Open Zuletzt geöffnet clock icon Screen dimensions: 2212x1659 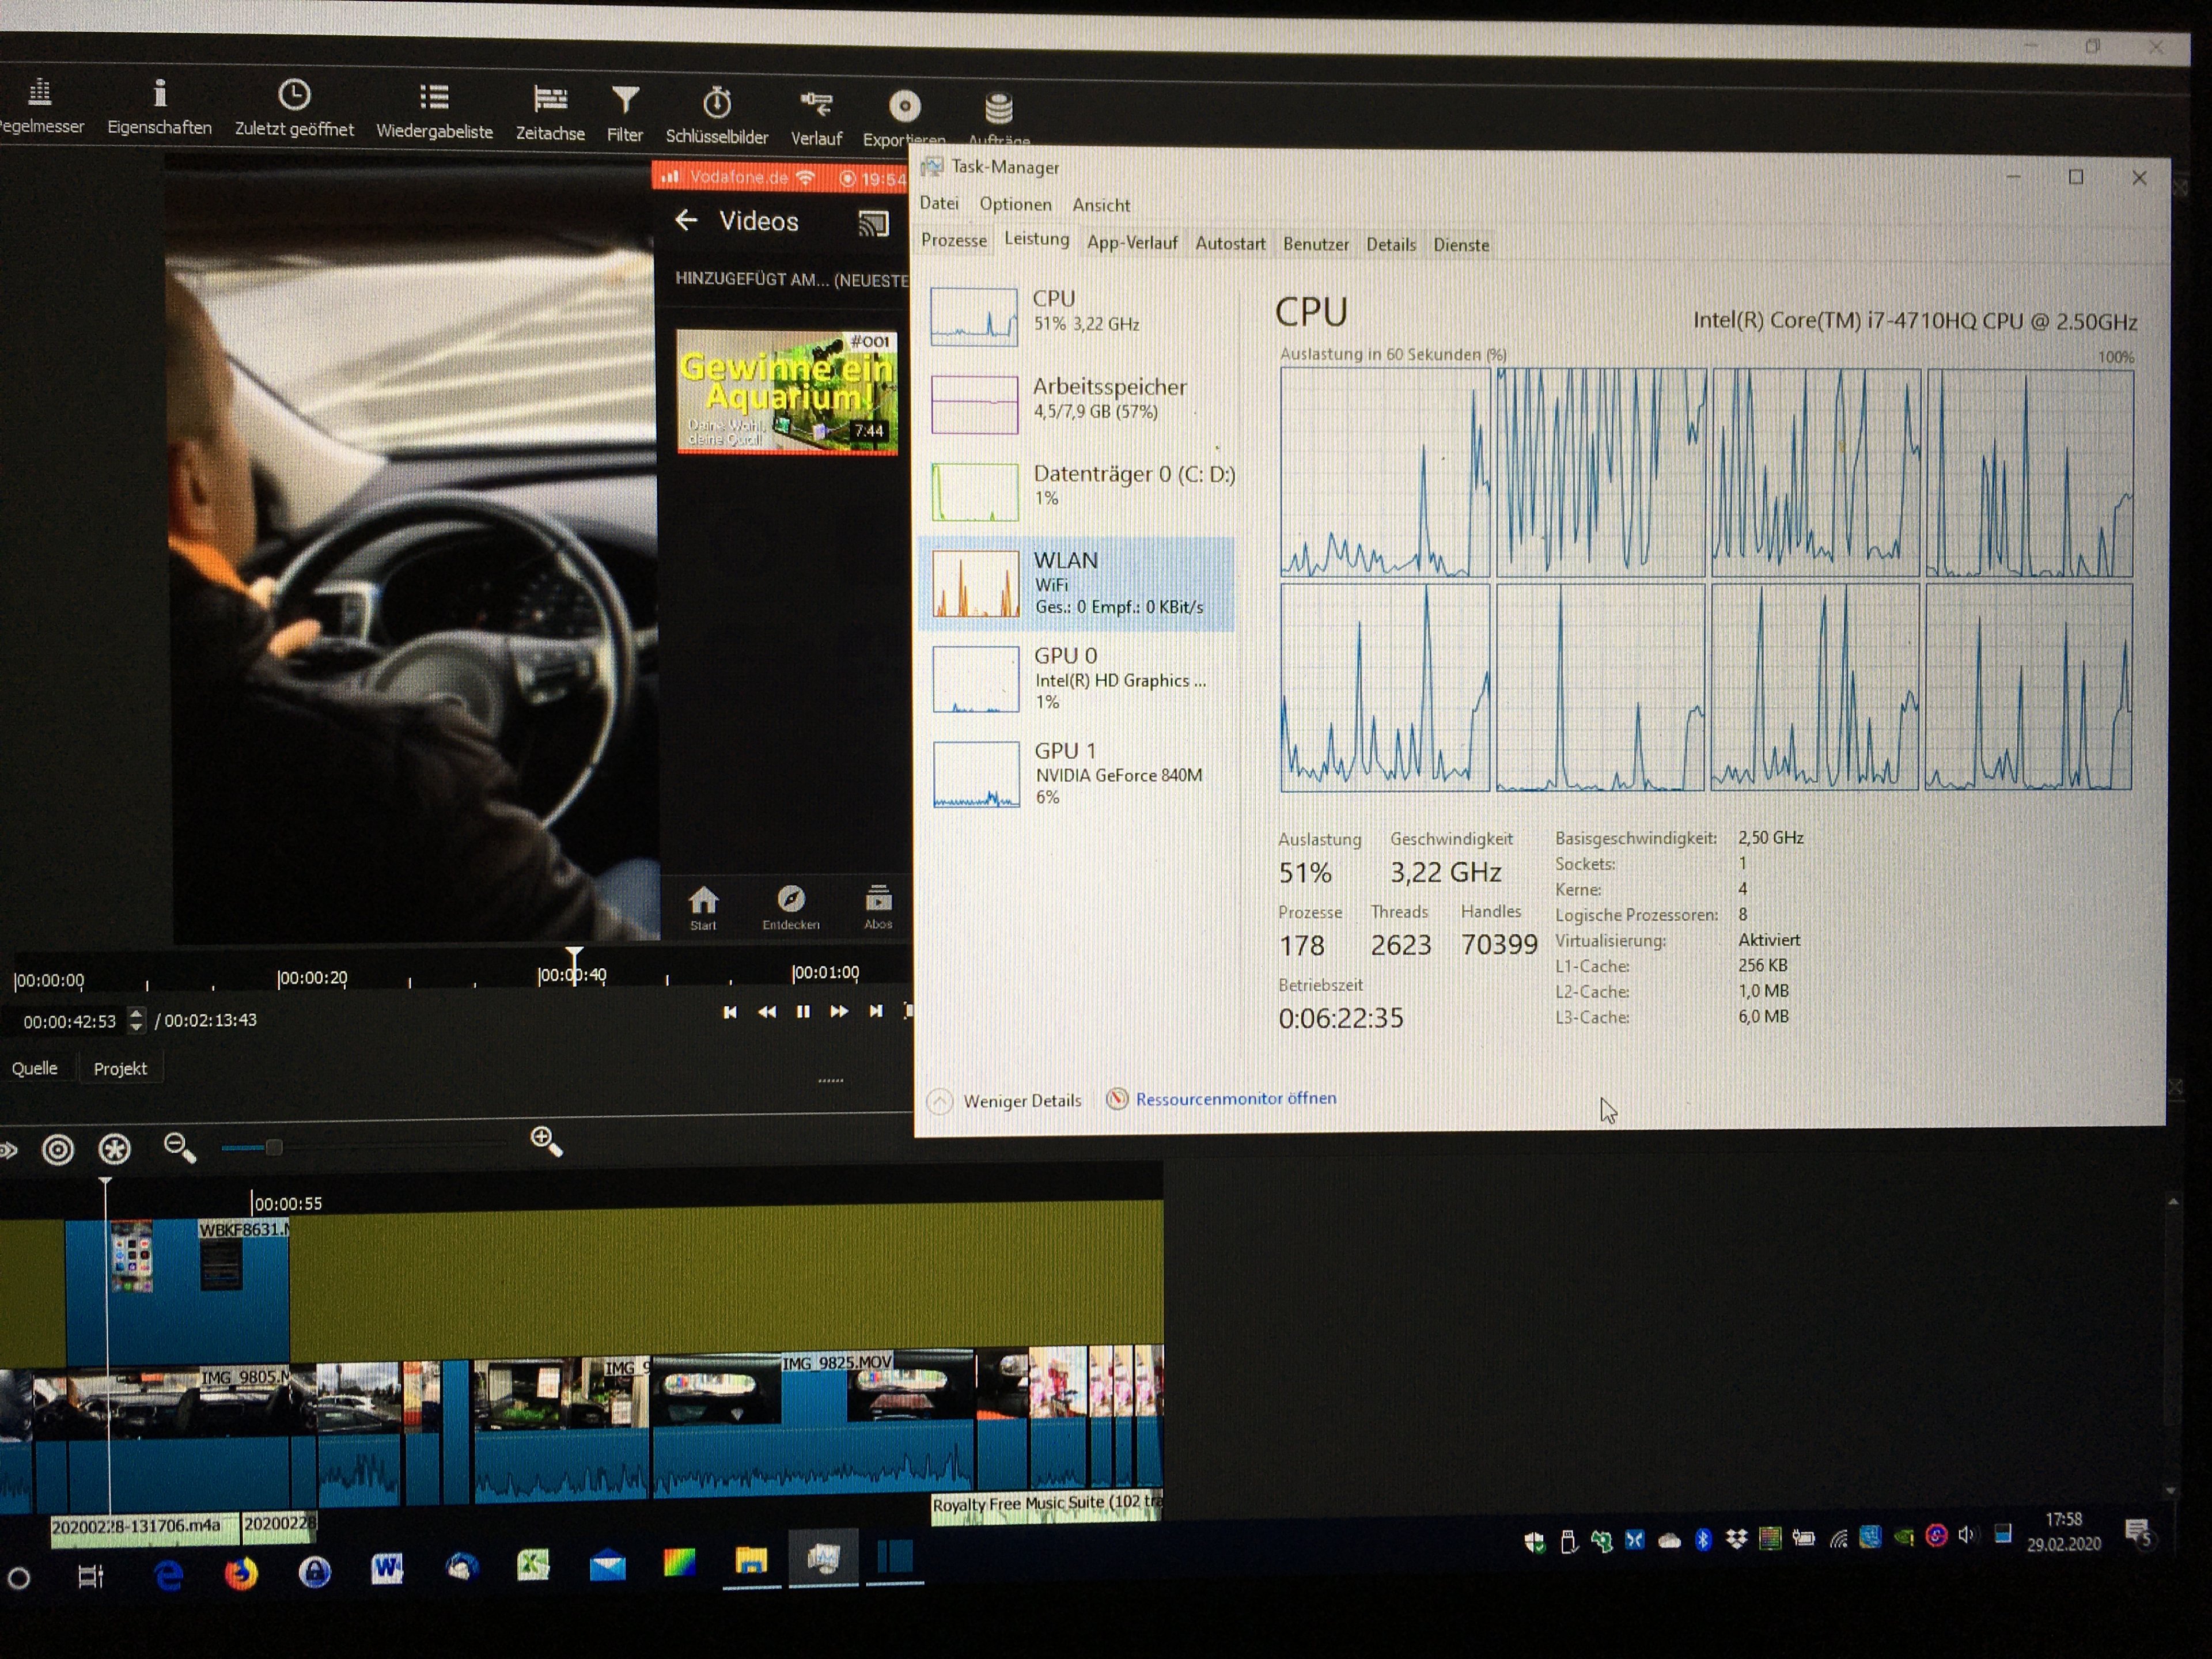point(294,96)
